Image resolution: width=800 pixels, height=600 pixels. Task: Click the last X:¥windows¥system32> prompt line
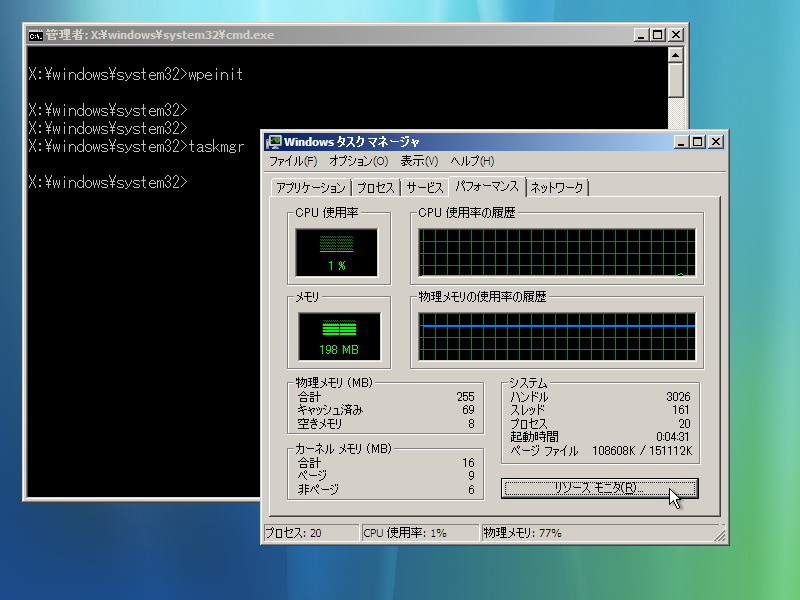click(108, 183)
